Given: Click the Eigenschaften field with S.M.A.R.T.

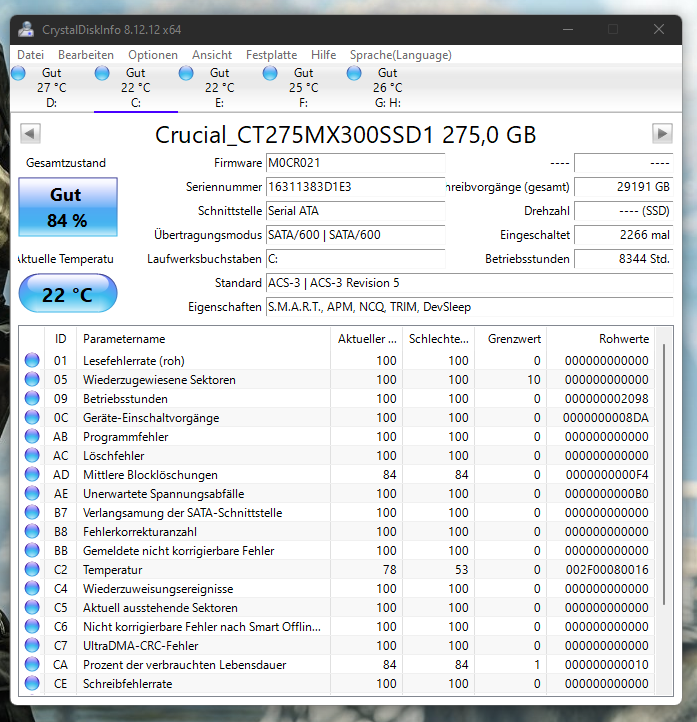Looking at the screenshot, I should tap(470, 307).
